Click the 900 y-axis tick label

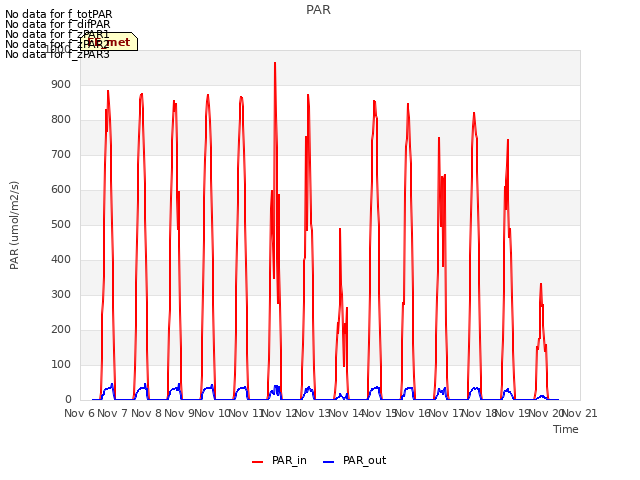click(x=61, y=84)
